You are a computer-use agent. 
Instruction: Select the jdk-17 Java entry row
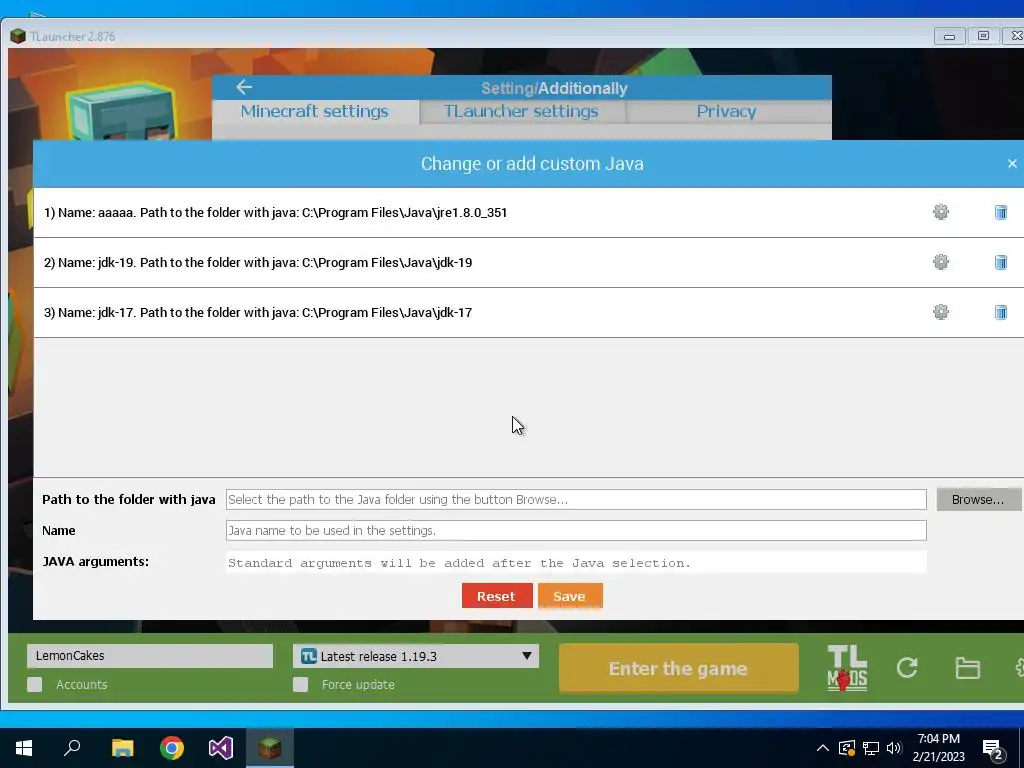point(529,312)
